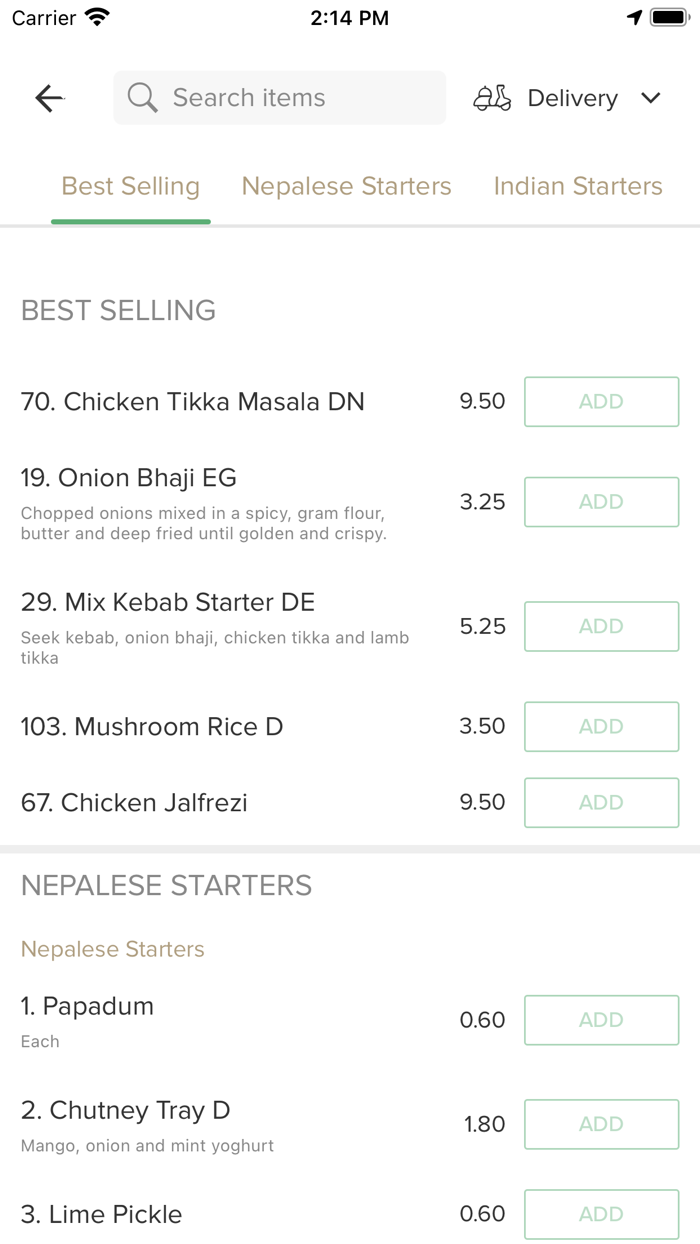The image size is (700, 1244).
Task: Tap the location arrow status icon
Action: pyautogui.click(x=634, y=18)
